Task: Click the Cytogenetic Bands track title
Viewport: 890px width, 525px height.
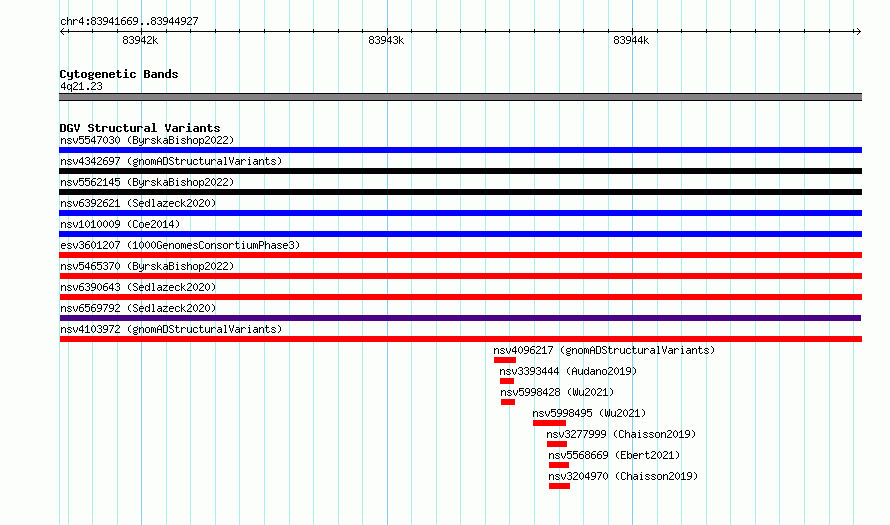Action: (x=119, y=74)
